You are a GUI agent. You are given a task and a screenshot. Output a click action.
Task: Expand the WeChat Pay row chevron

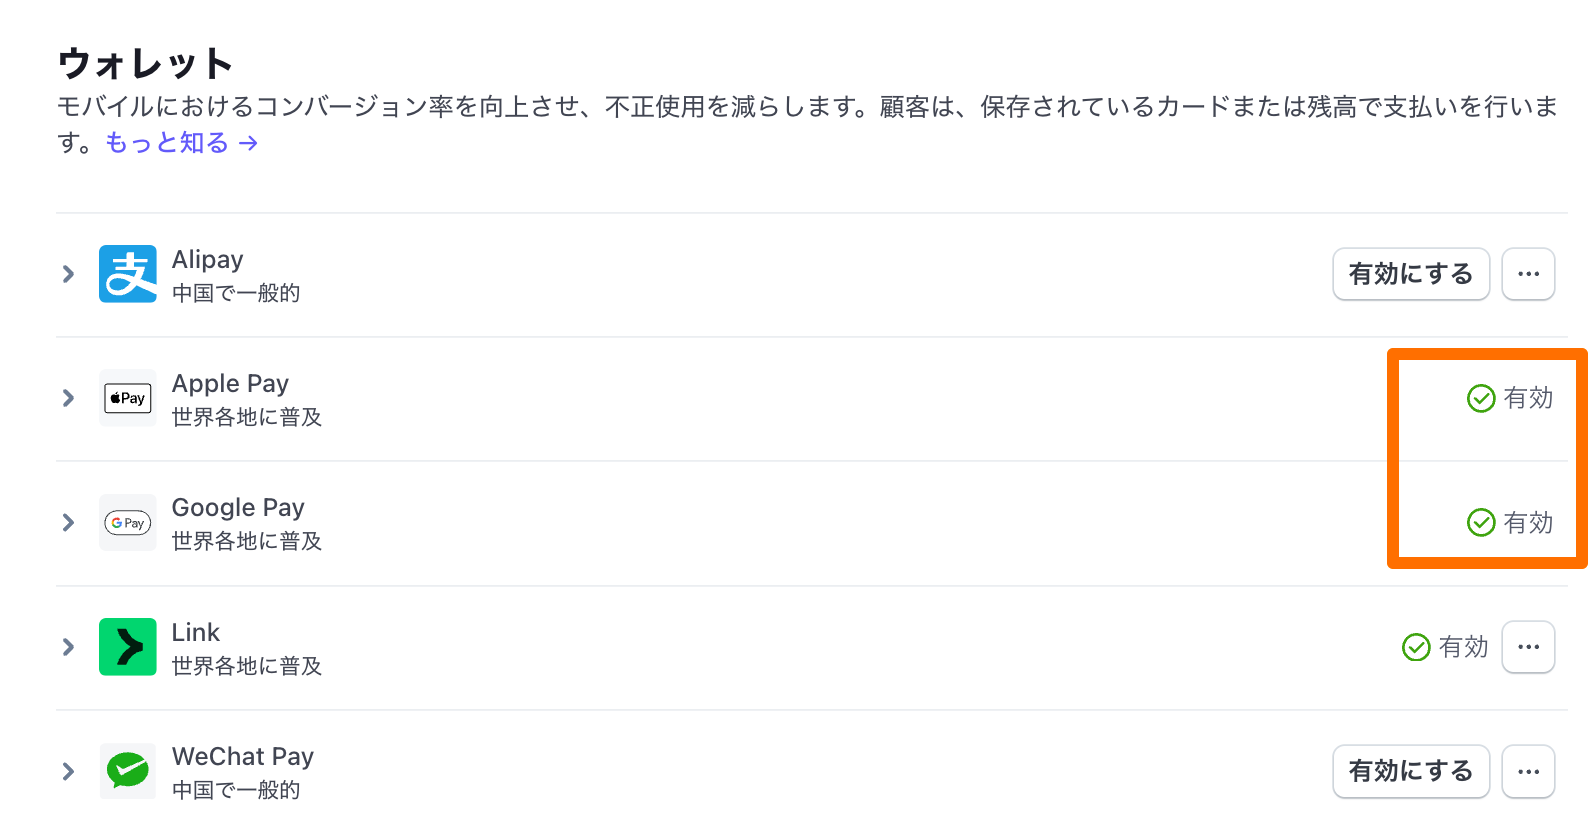[68, 771]
